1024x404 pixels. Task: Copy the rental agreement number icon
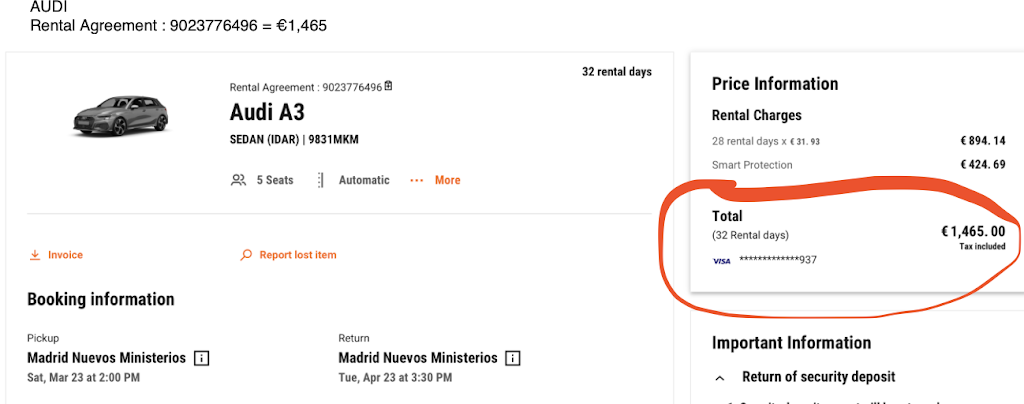click(389, 86)
